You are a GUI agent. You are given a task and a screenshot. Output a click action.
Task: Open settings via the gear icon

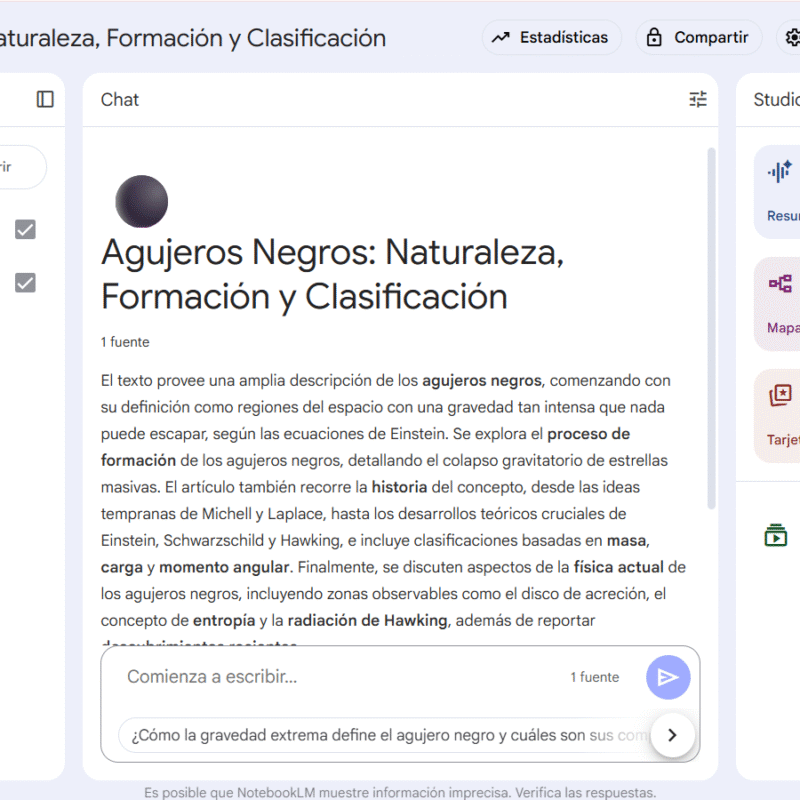point(793,38)
